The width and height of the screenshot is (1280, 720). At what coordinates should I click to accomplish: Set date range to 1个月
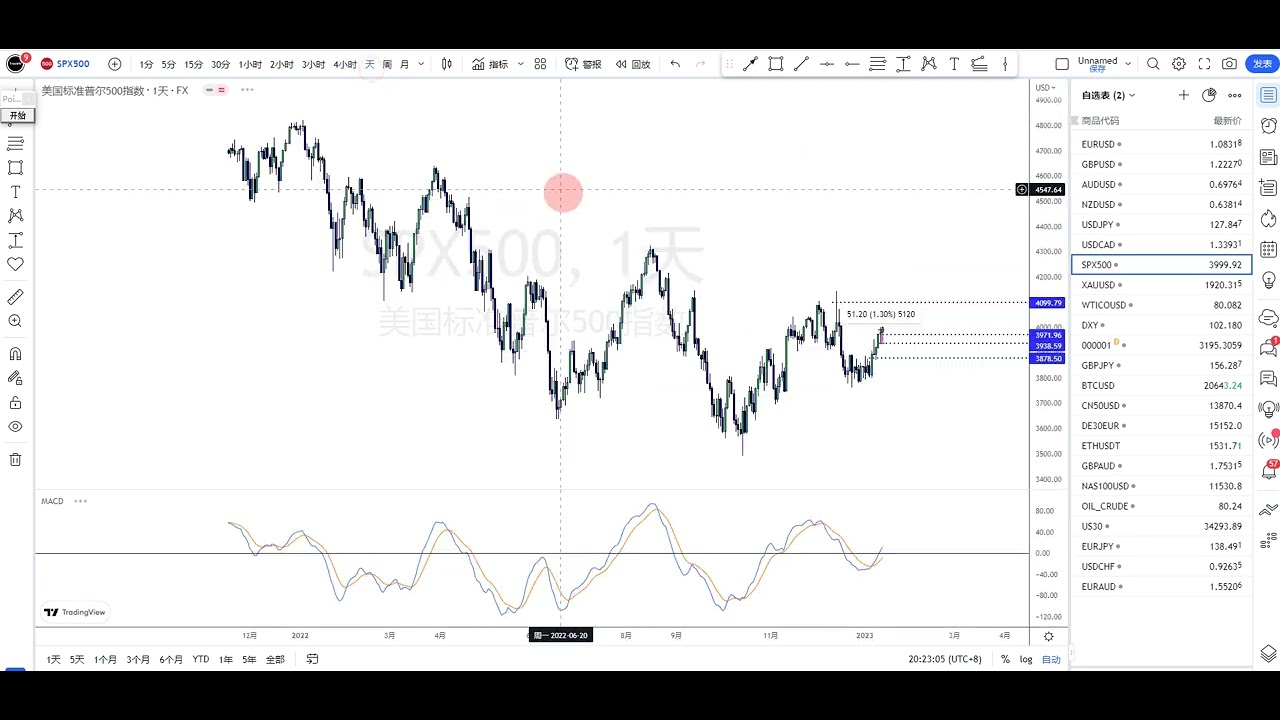pos(105,659)
